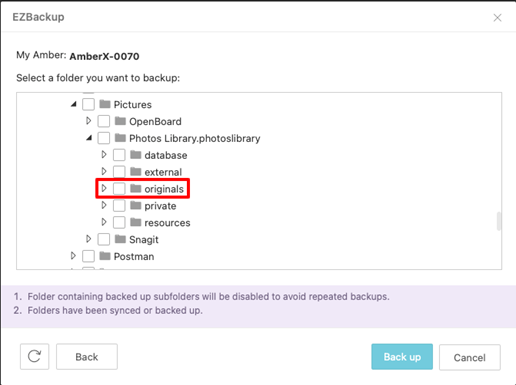Image resolution: width=516 pixels, height=385 pixels.
Task: Click the Photos Library.photoslibrary folder icon
Action: 120,138
